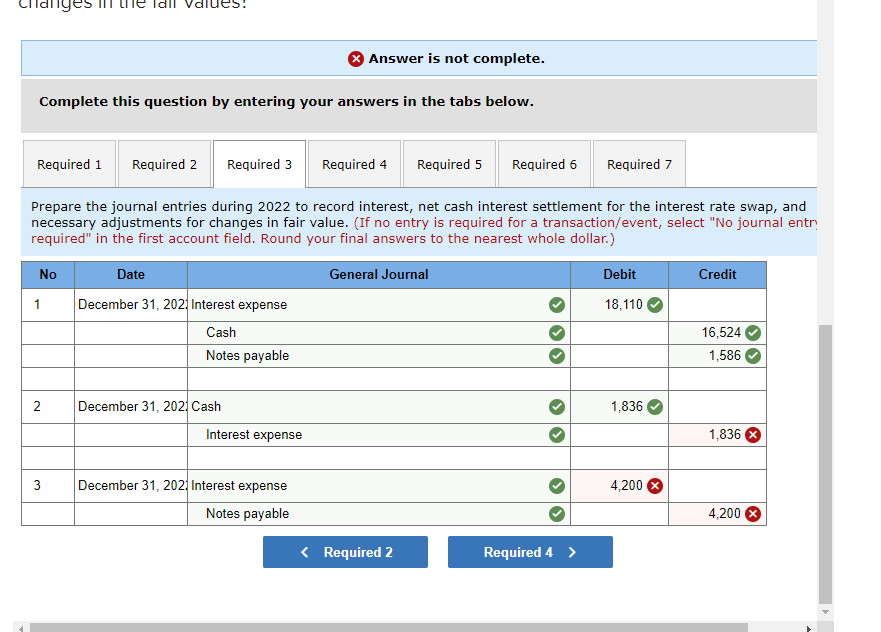
Task: Open the Required 1 tab
Action: [x=69, y=164]
